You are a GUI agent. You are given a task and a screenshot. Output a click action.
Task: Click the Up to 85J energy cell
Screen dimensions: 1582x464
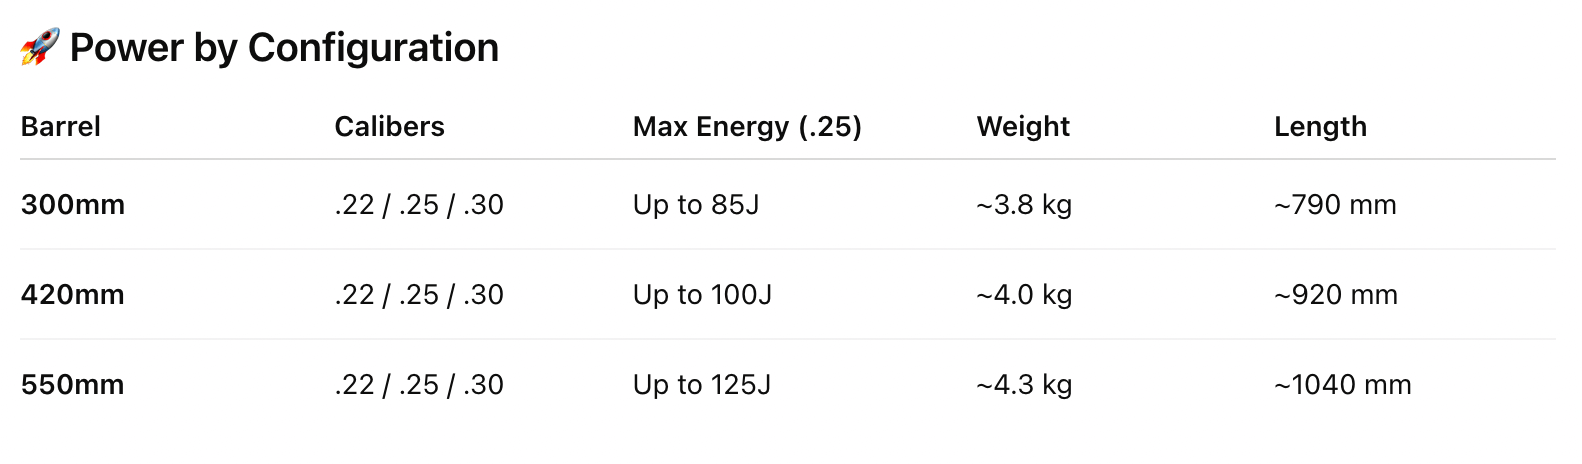(696, 205)
